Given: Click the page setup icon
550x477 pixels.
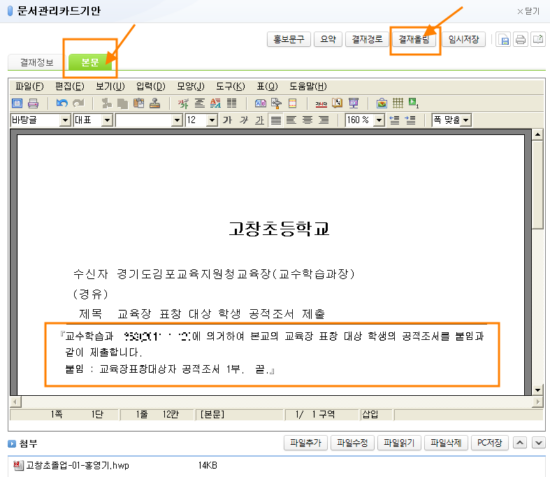Looking at the screenshot, I should (x=292, y=103).
